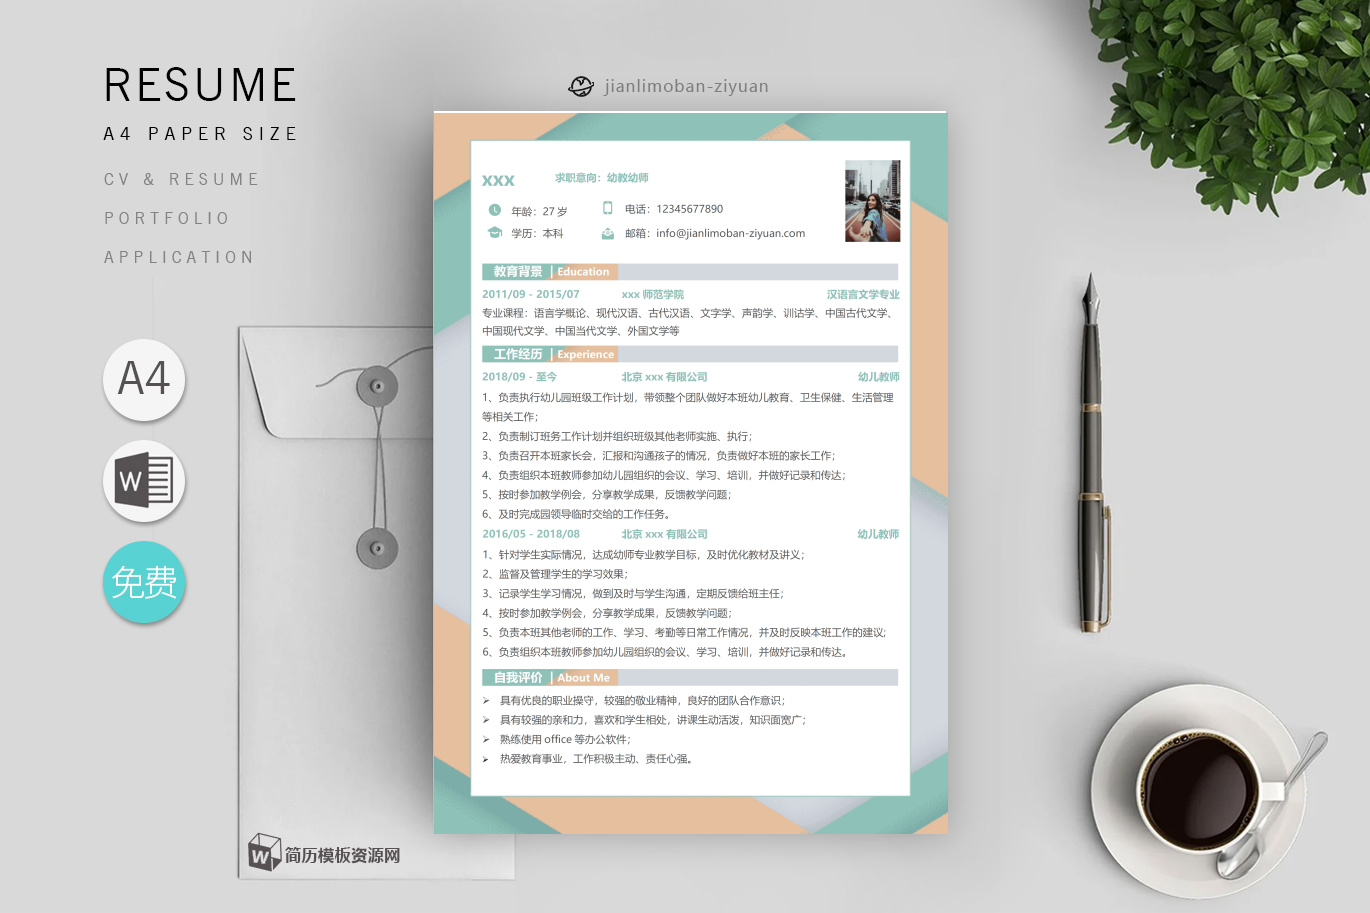
Task: Click the teal 免费 badge
Action: click(x=144, y=582)
